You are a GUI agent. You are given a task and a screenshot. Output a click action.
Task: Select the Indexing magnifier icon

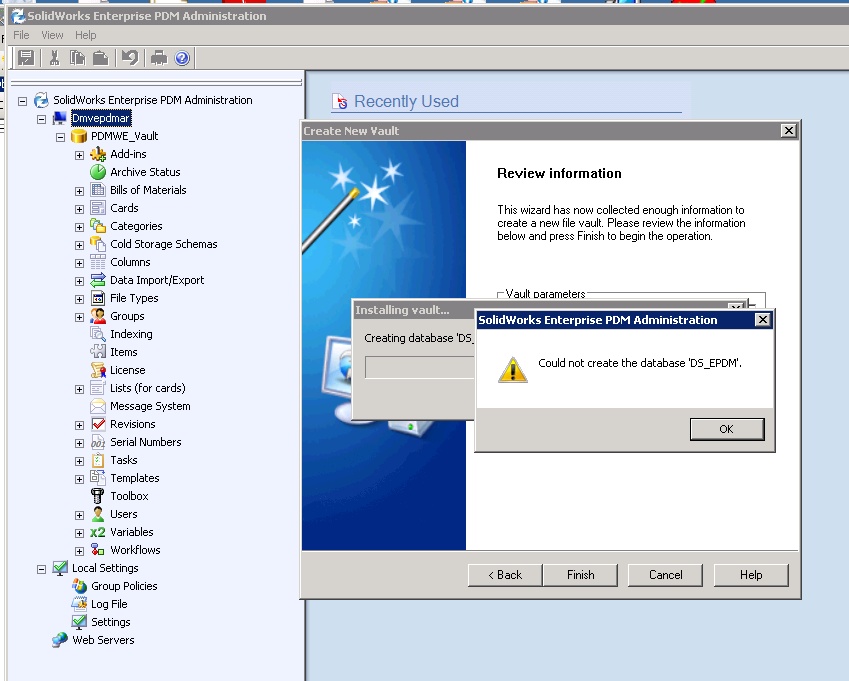(x=98, y=334)
